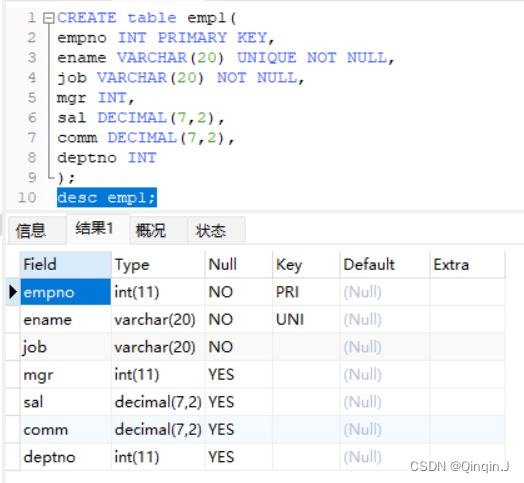Click the Default column header
This screenshot has width=524, height=483.
coord(385,265)
